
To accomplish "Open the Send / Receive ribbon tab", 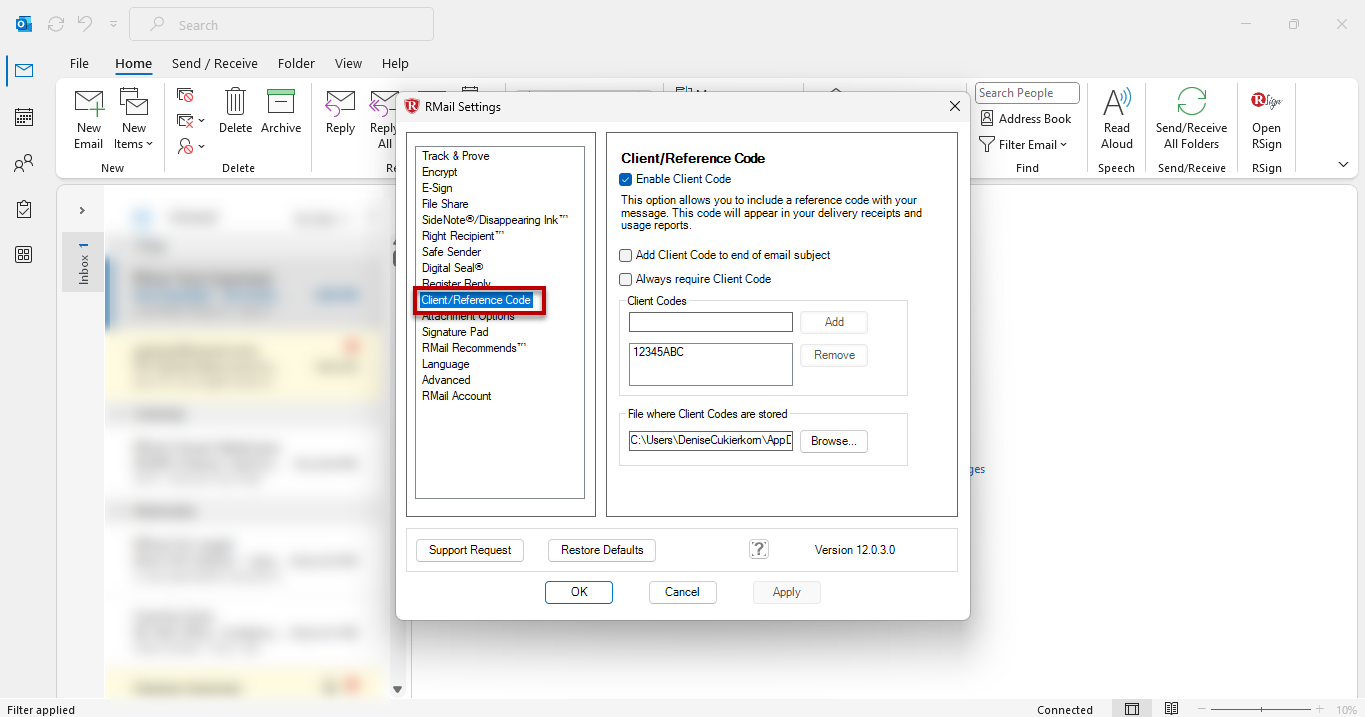I will [214, 63].
